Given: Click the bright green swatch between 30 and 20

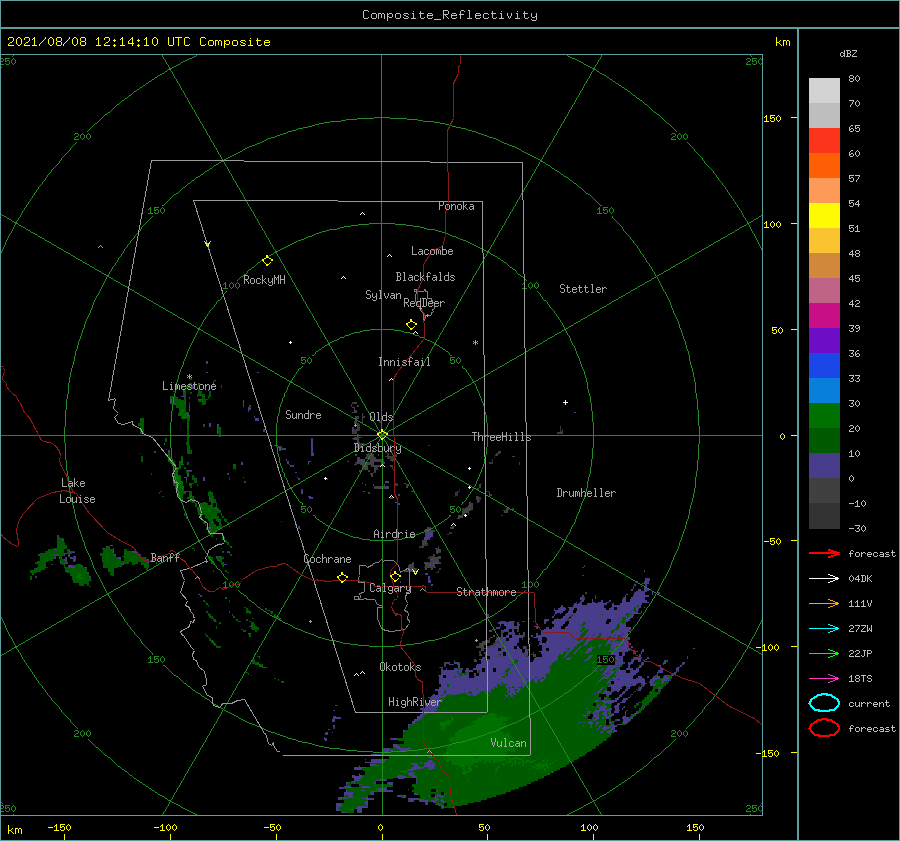Looking at the screenshot, I should (x=824, y=415).
